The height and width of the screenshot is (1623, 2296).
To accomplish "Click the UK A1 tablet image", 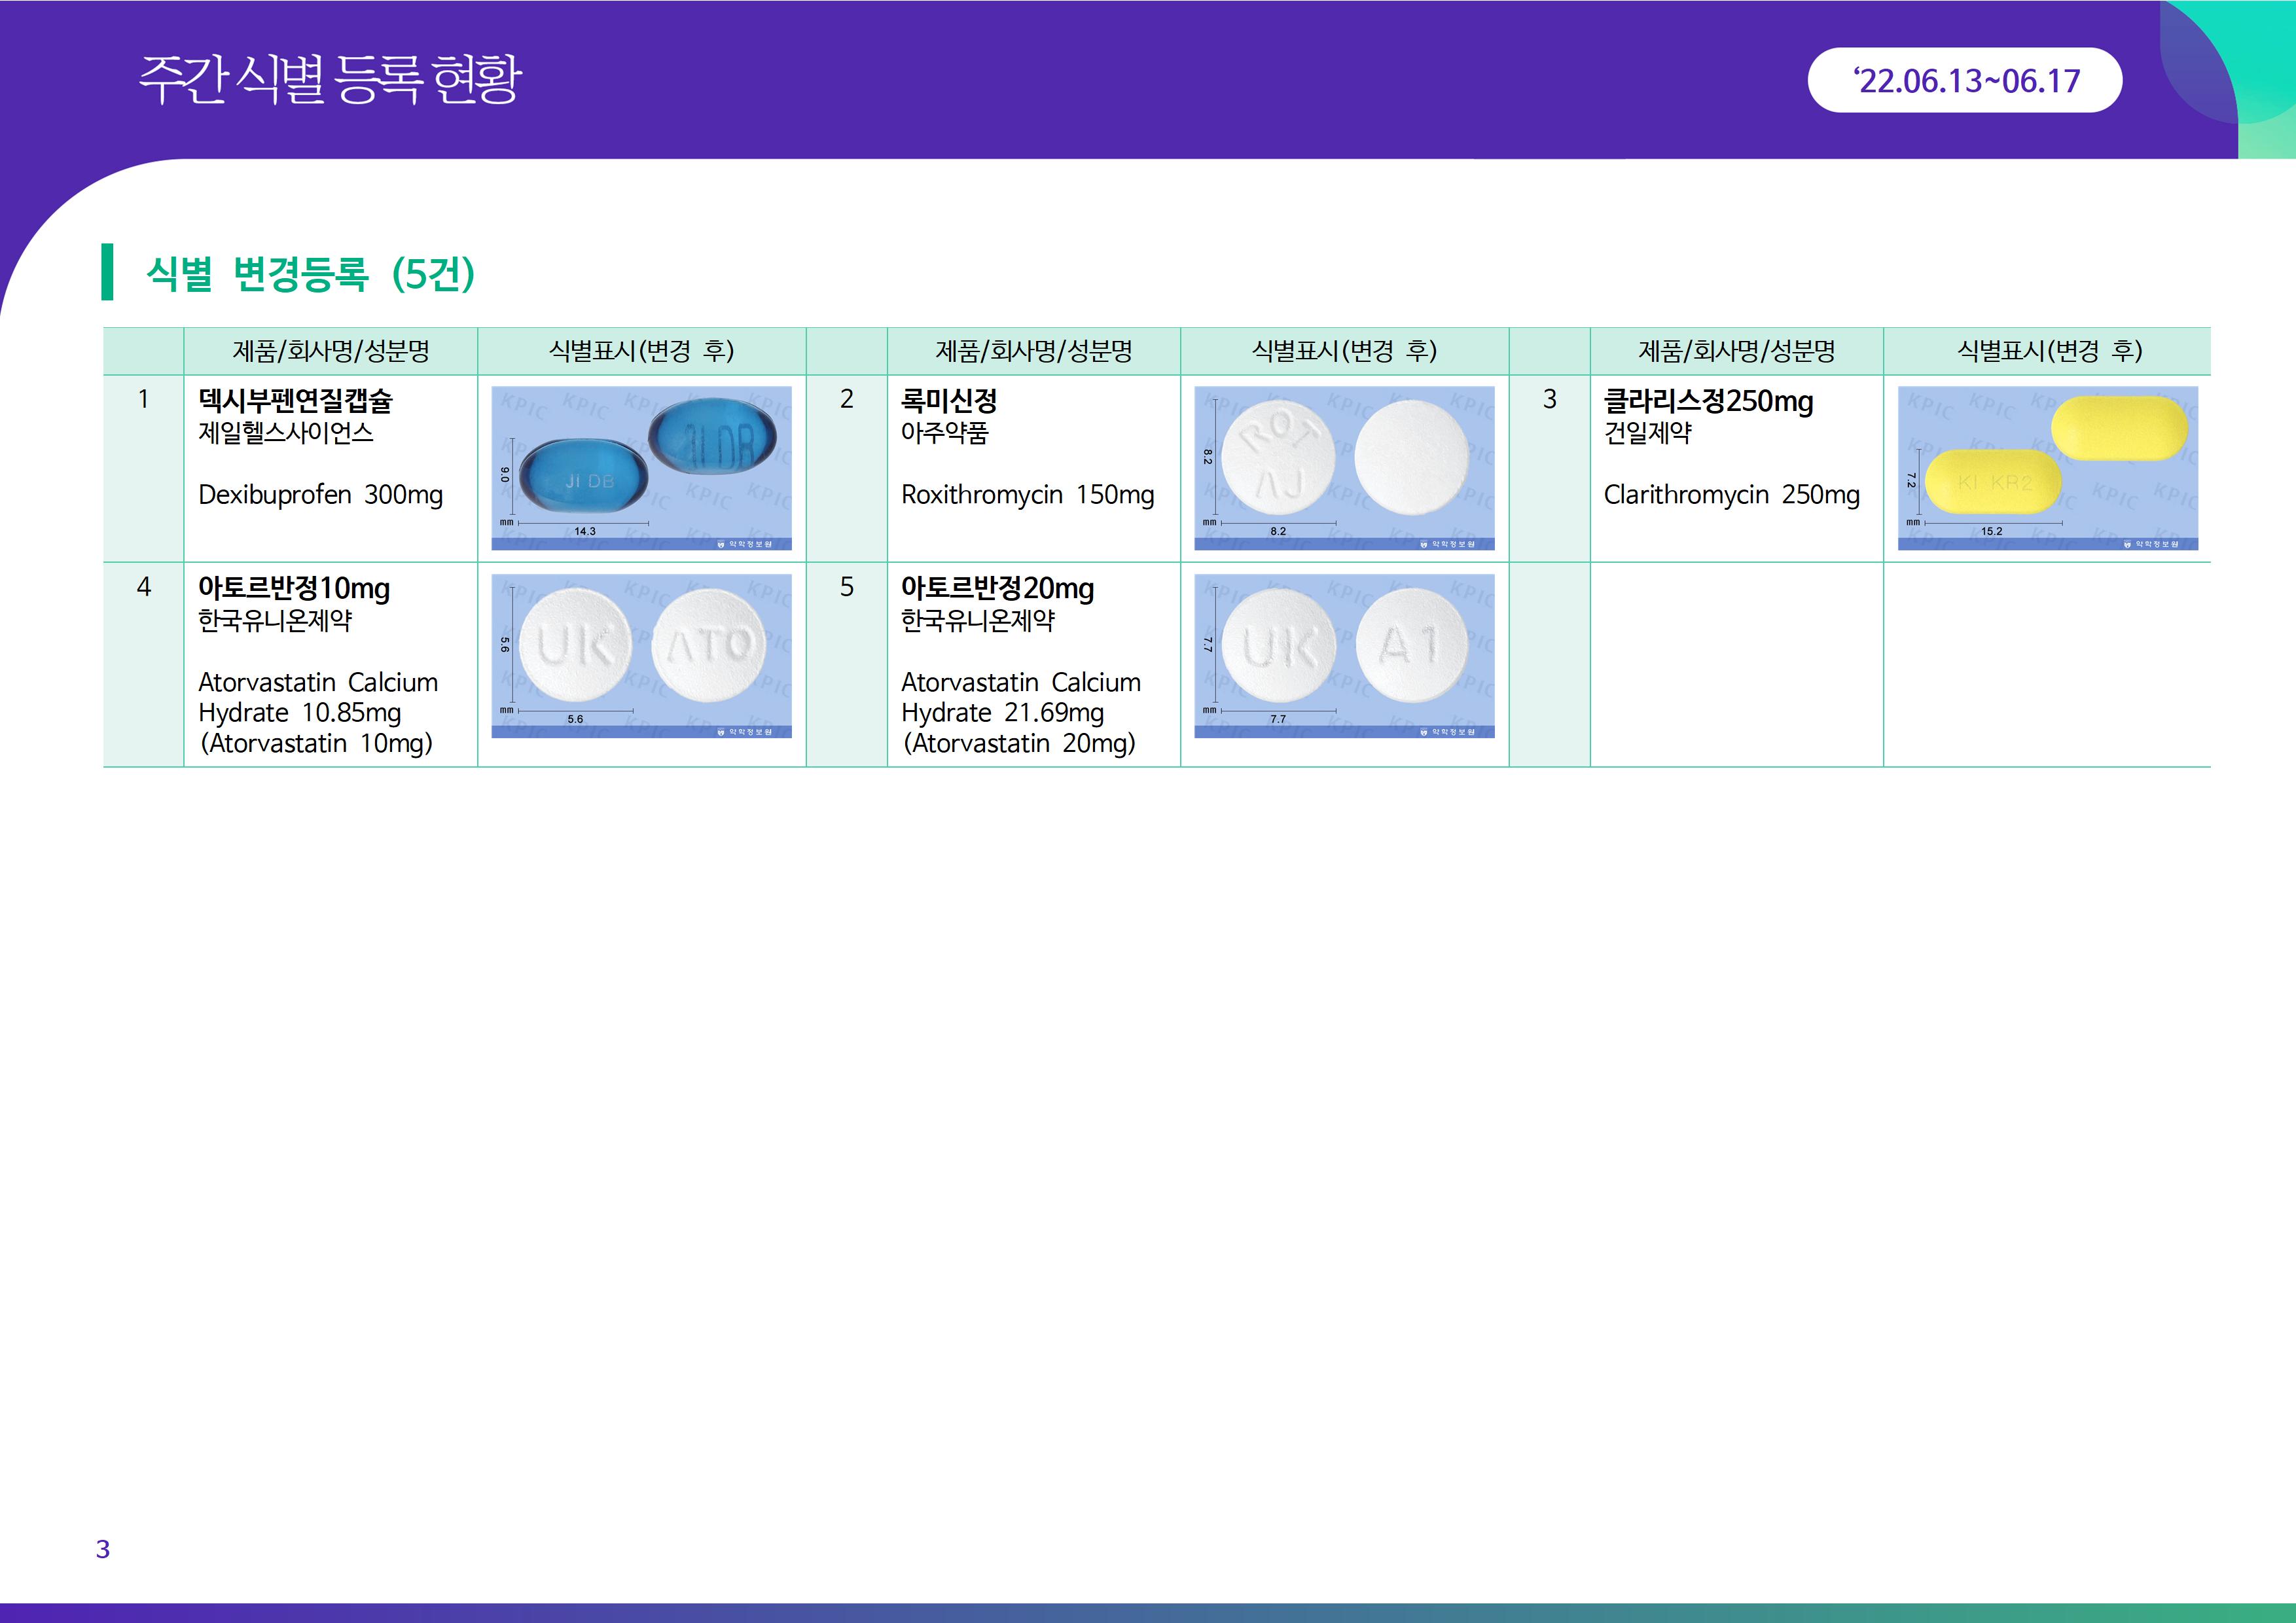I will (x=1344, y=655).
